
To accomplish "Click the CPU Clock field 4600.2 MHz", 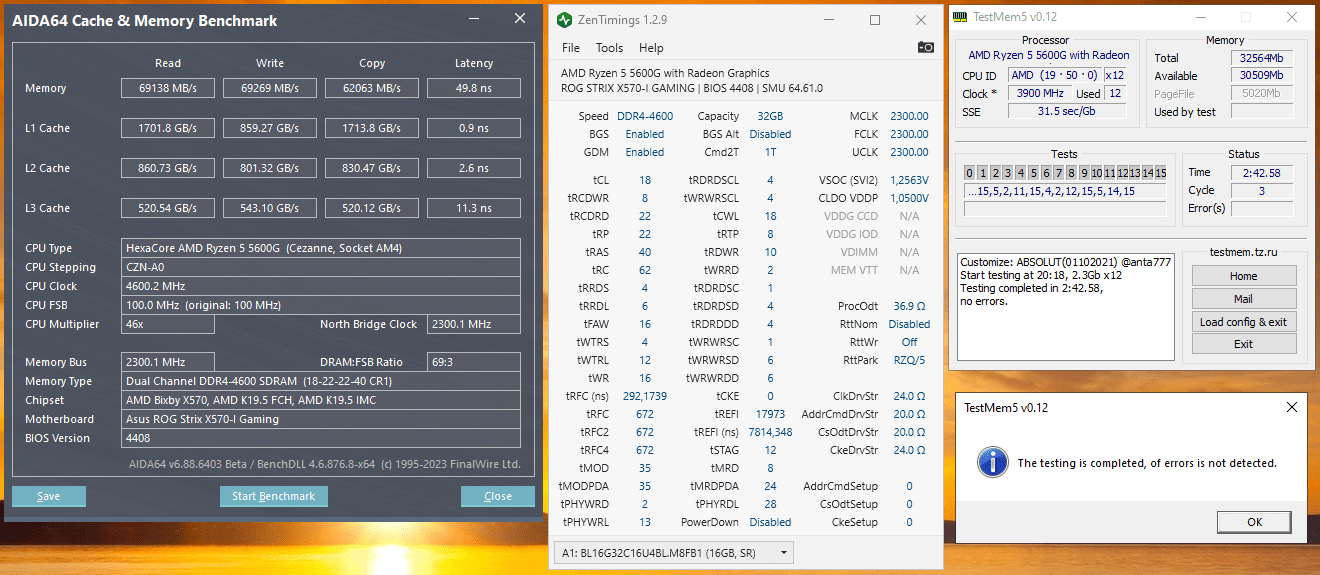I will tap(321, 286).
